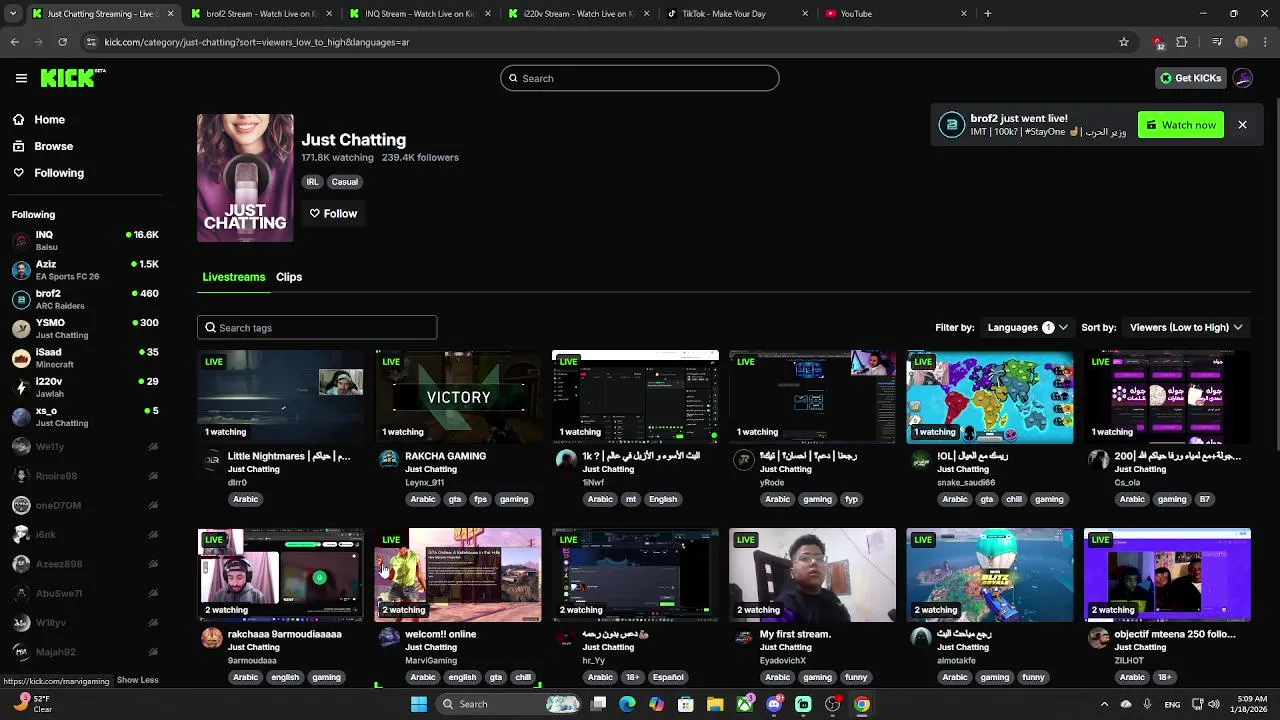Open the hamburger menu beside Kick logo
This screenshot has height=720, width=1280.
pyautogui.click(x=21, y=78)
